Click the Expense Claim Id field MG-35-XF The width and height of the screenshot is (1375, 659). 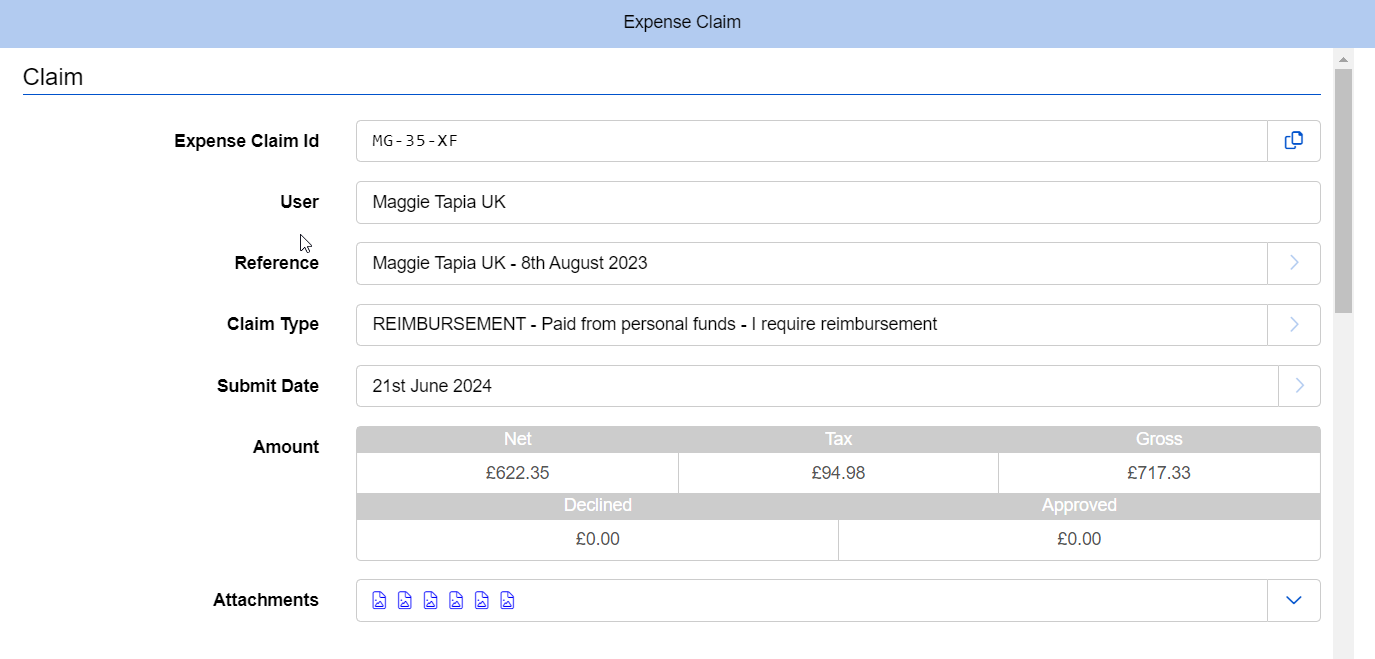812,141
